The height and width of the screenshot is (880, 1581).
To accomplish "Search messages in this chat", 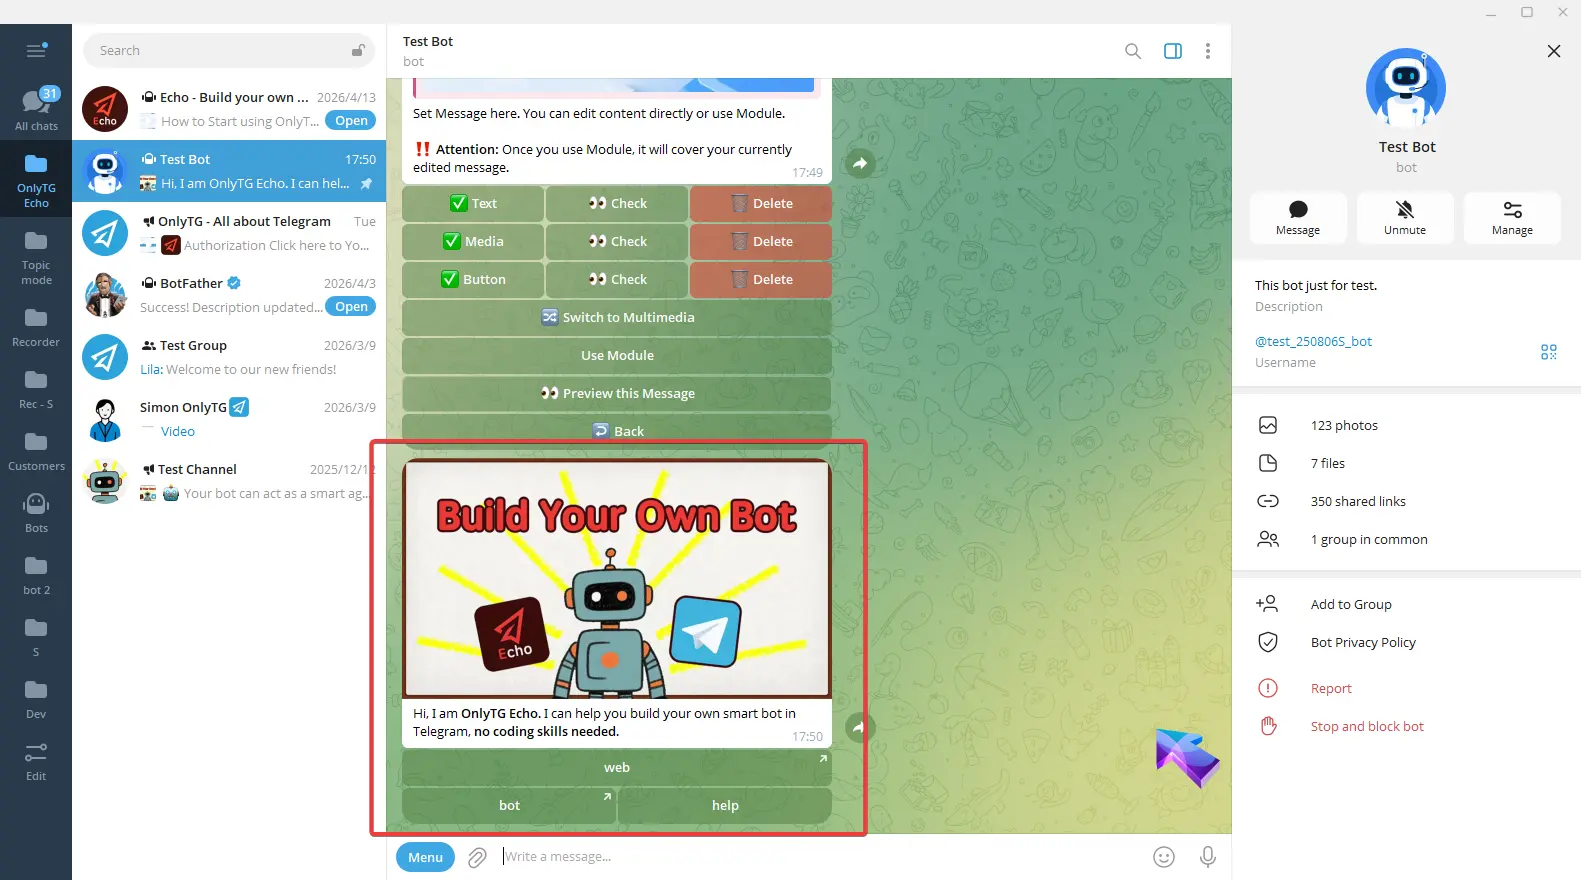I will coord(1132,51).
